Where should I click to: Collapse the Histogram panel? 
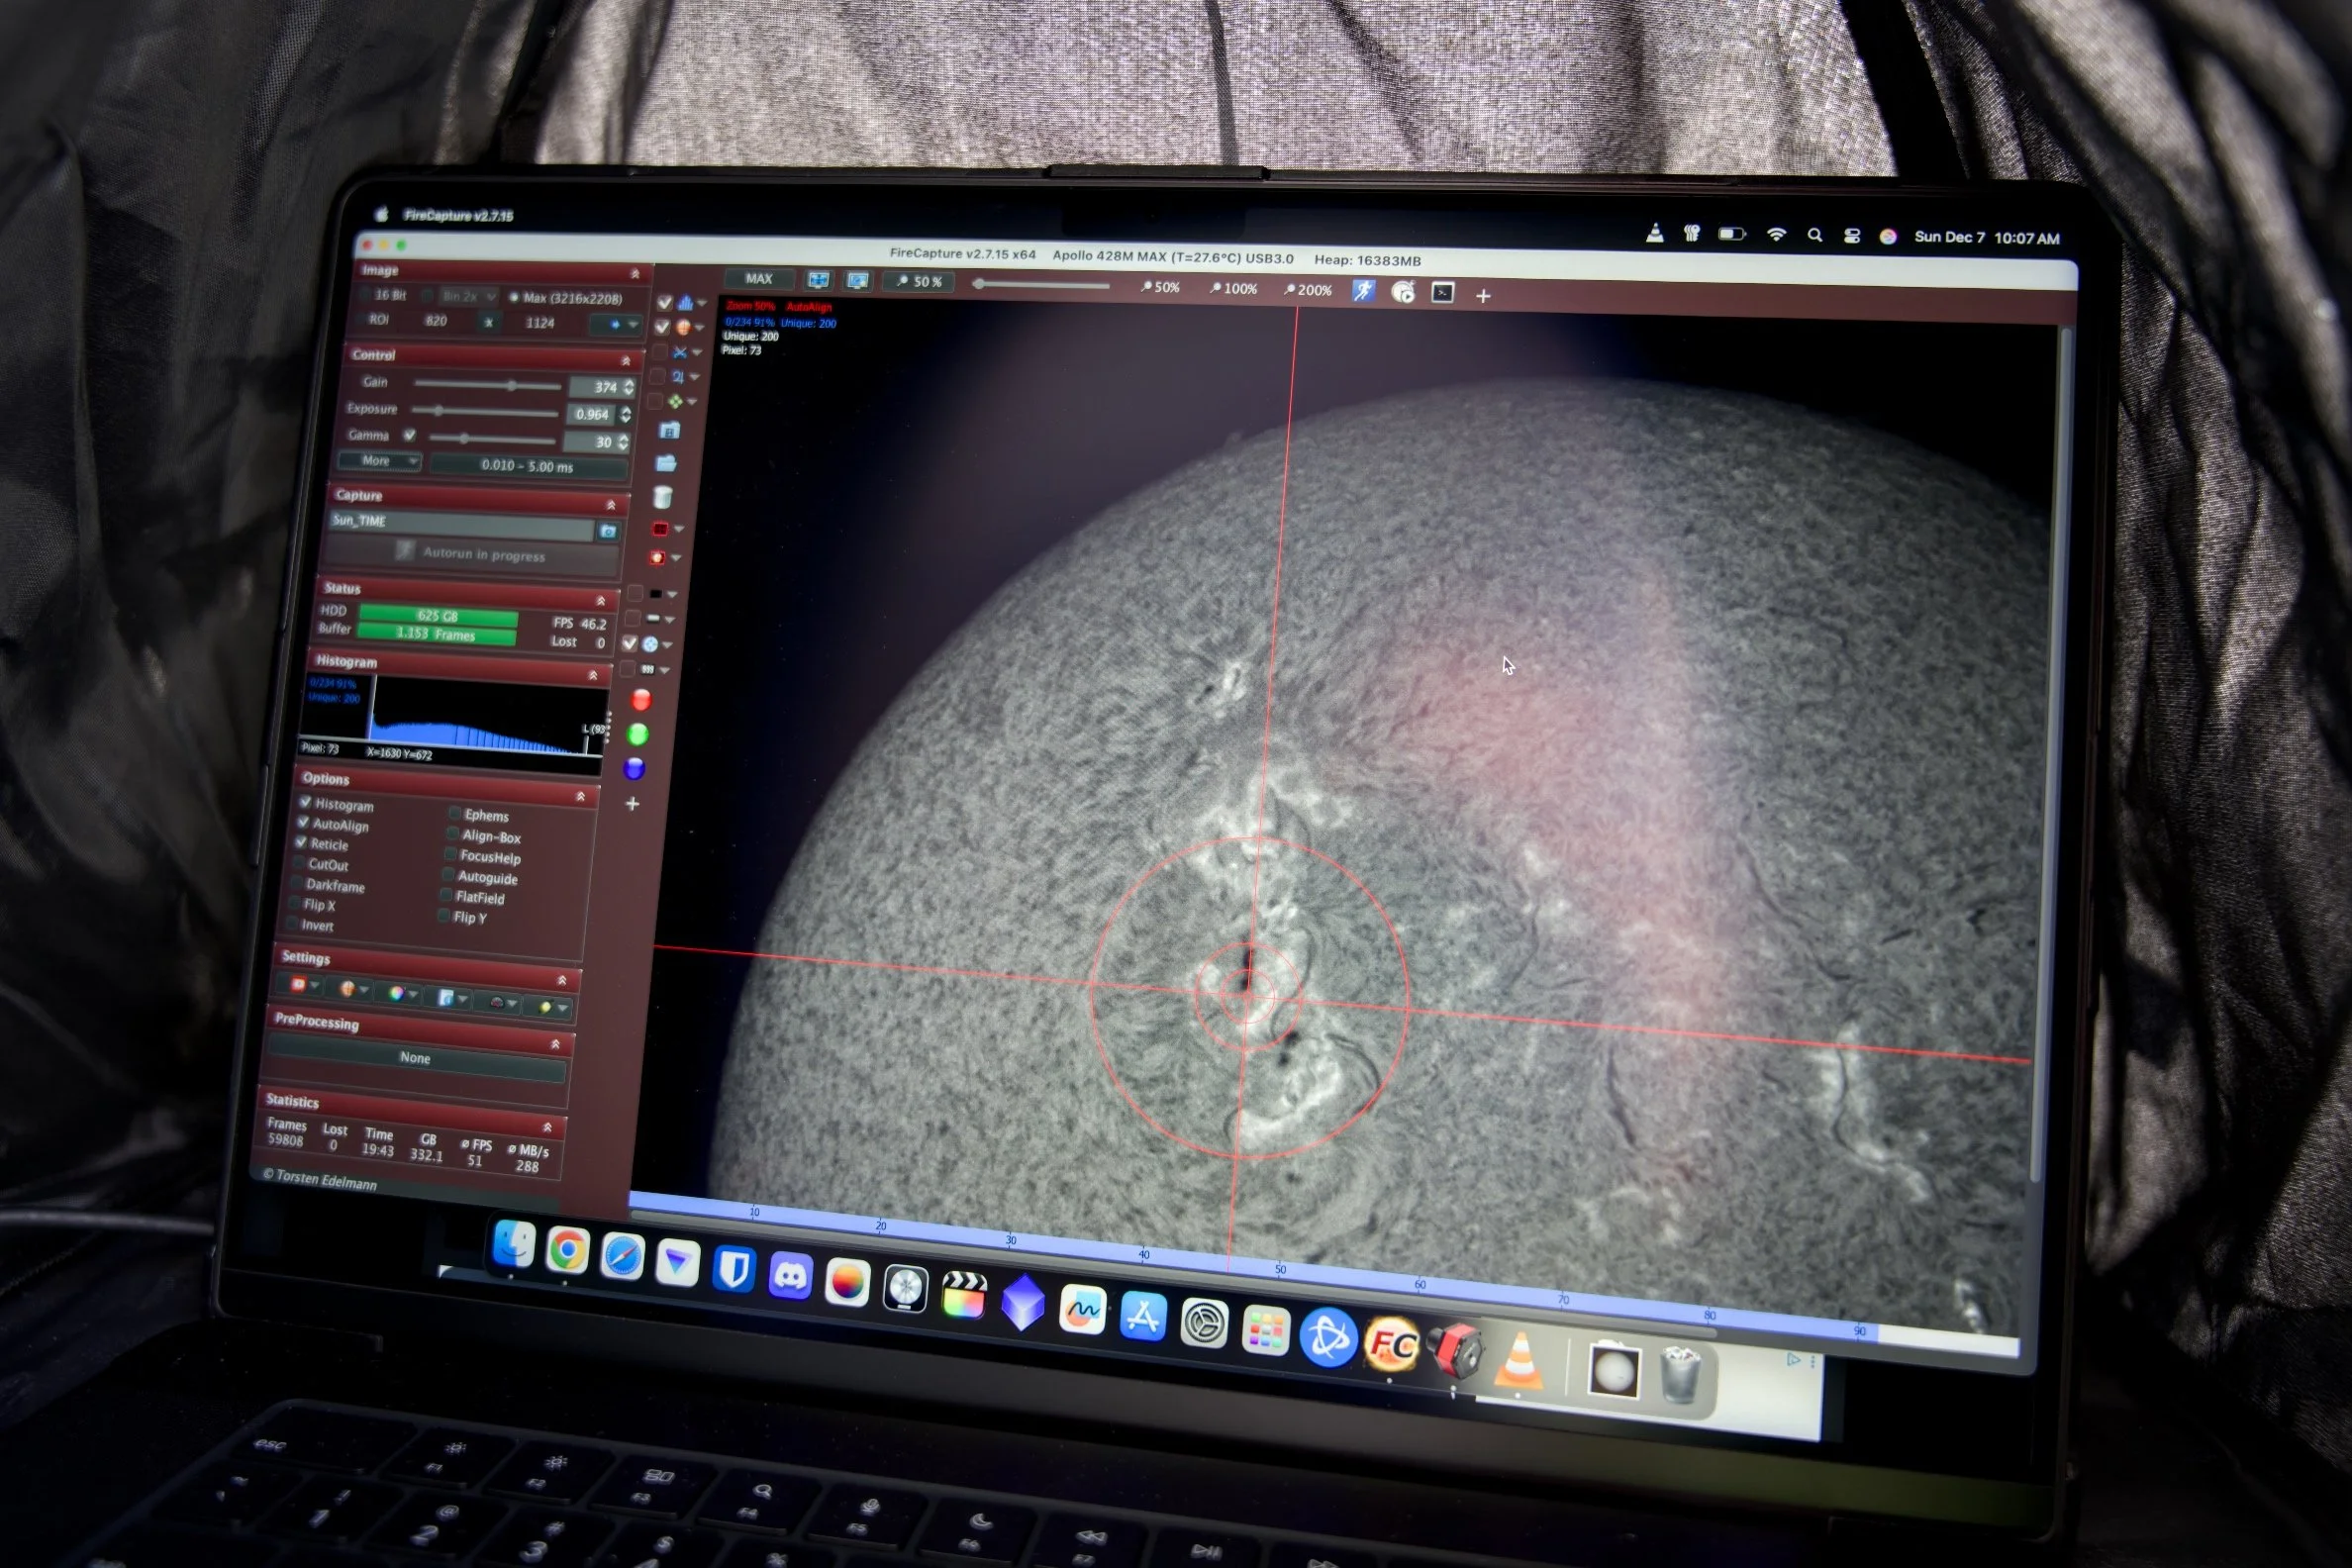593,676
